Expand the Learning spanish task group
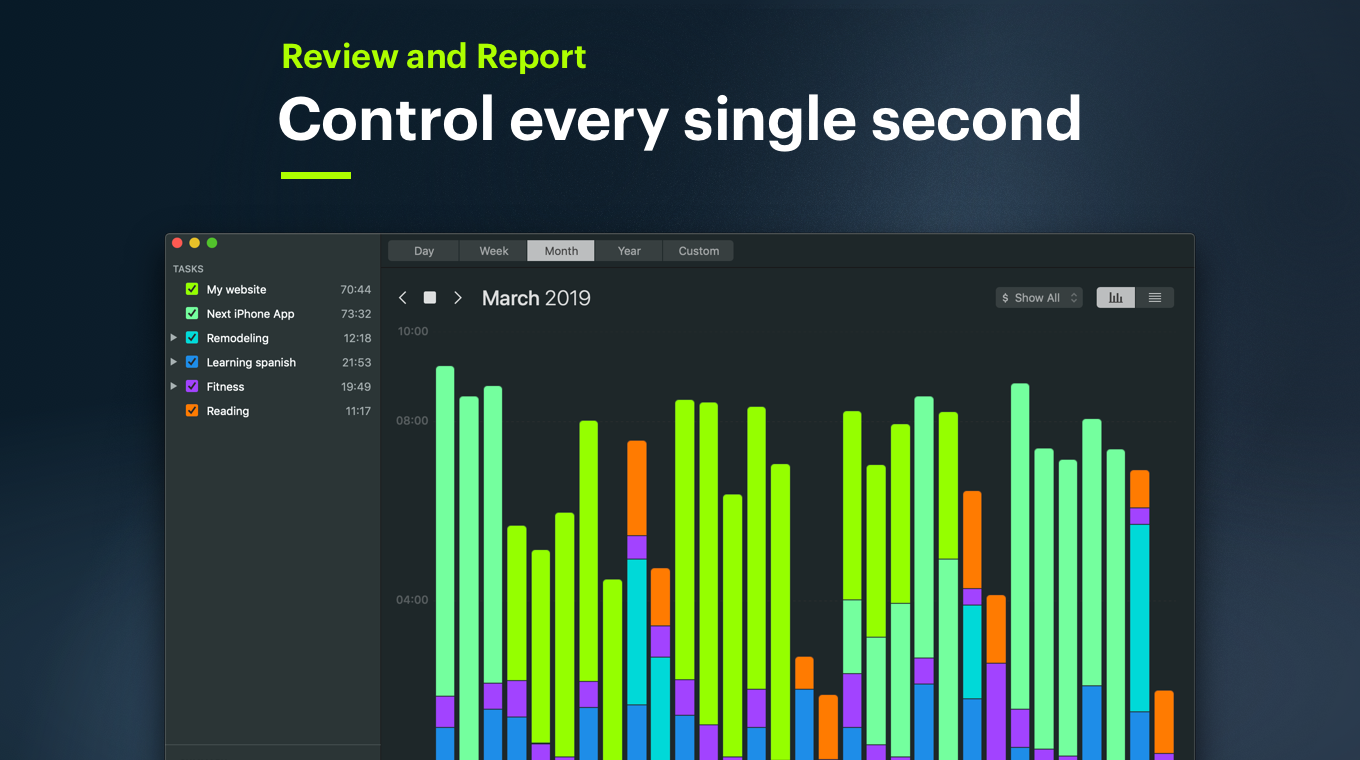This screenshot has height=760, width=1360. tap(174, 362)
